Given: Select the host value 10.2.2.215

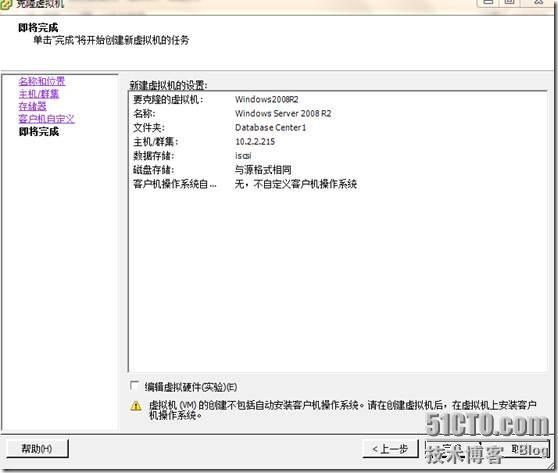Looking at the screenshot, I should [255, 142].
